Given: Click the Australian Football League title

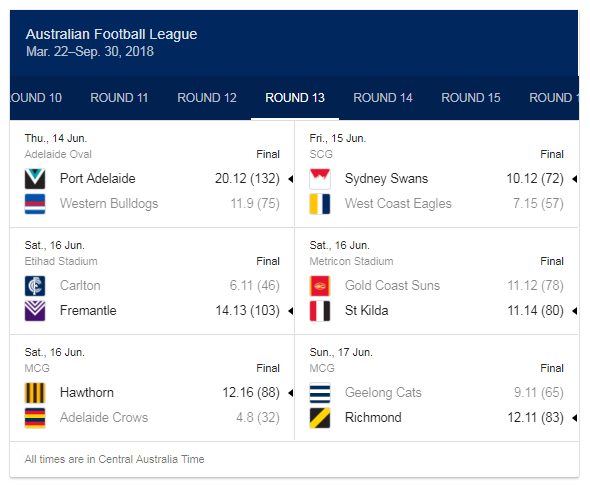Looking at the screenshot, I should (x=111, y=34).
